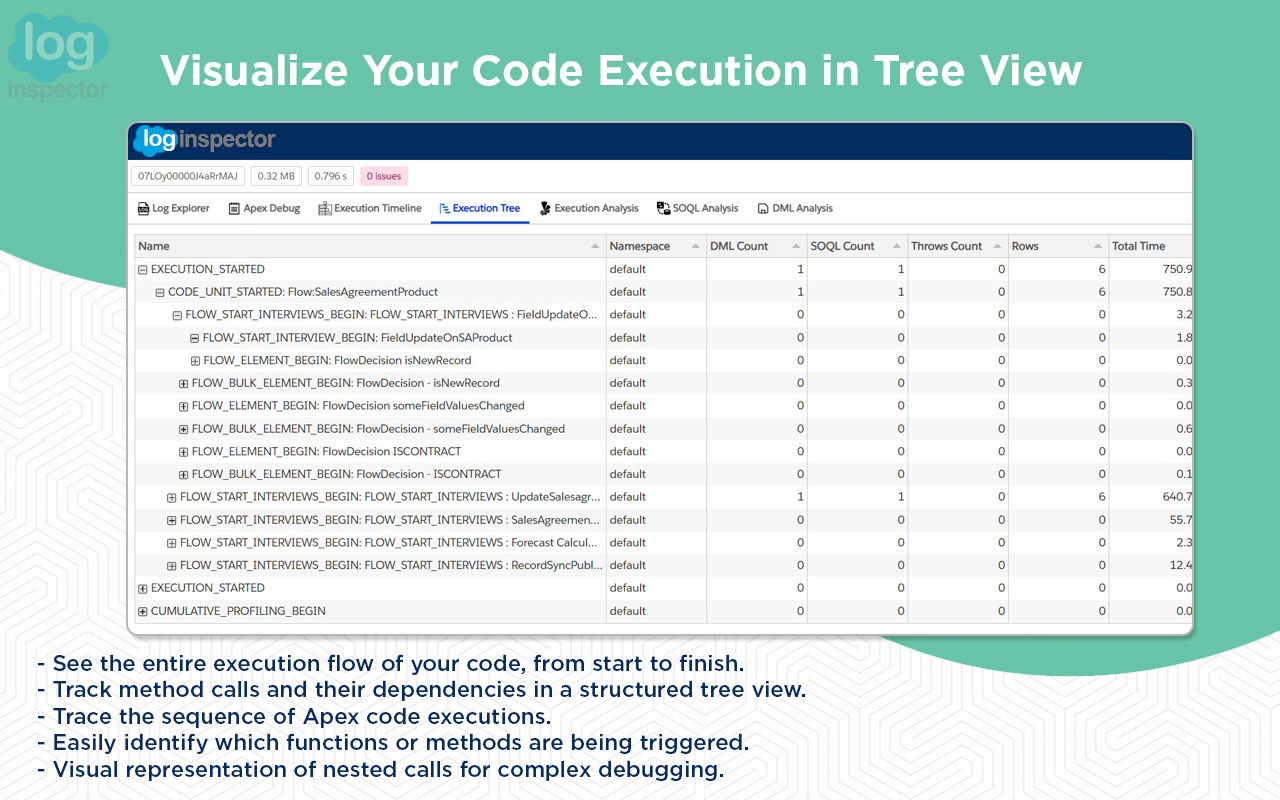Click Total Time value 12.4
The height and width of the screenshot is (800, 1280).
(x=1180, y=566)
